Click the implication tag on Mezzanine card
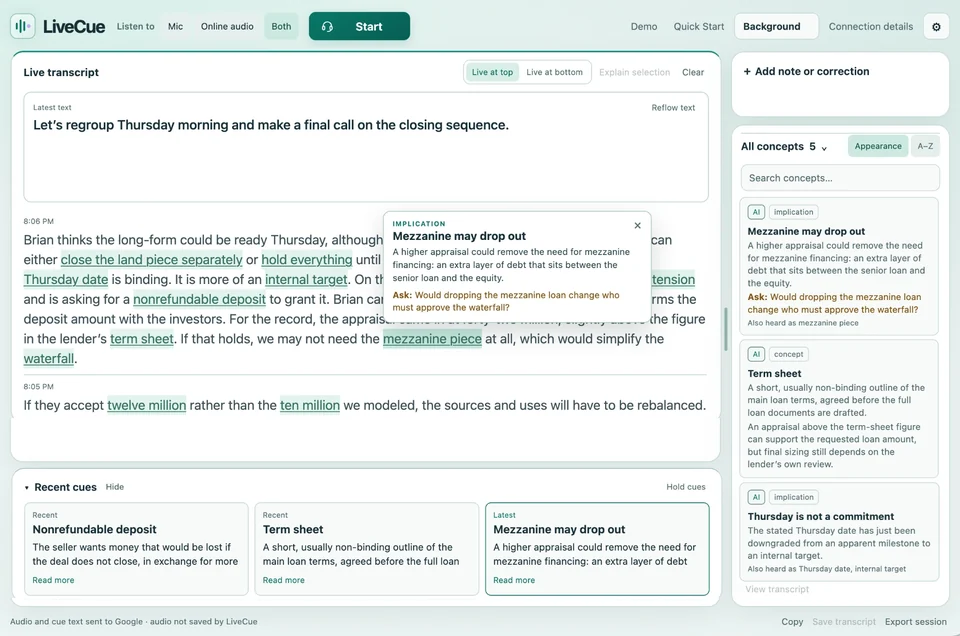This screenshot has height=636, width=960. [793, 212]
